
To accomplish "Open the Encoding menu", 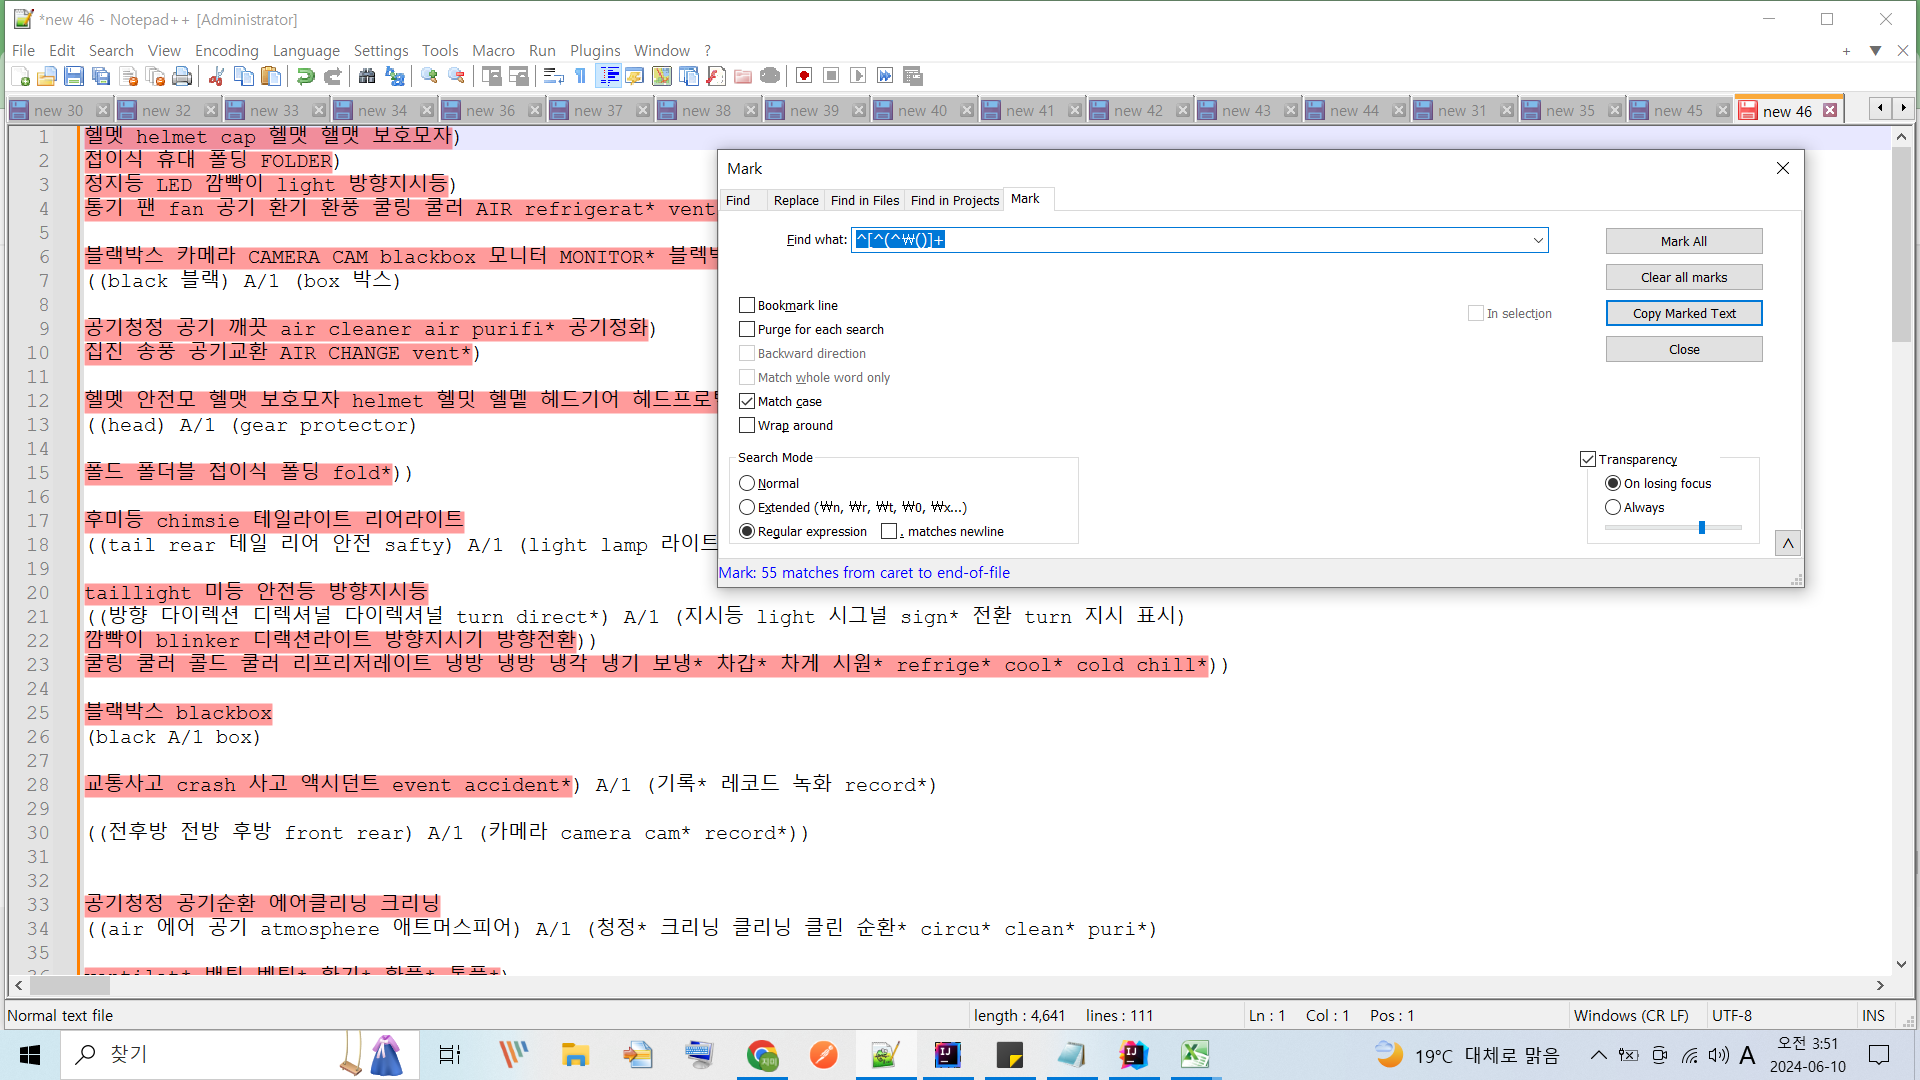I will coord(226,50).
